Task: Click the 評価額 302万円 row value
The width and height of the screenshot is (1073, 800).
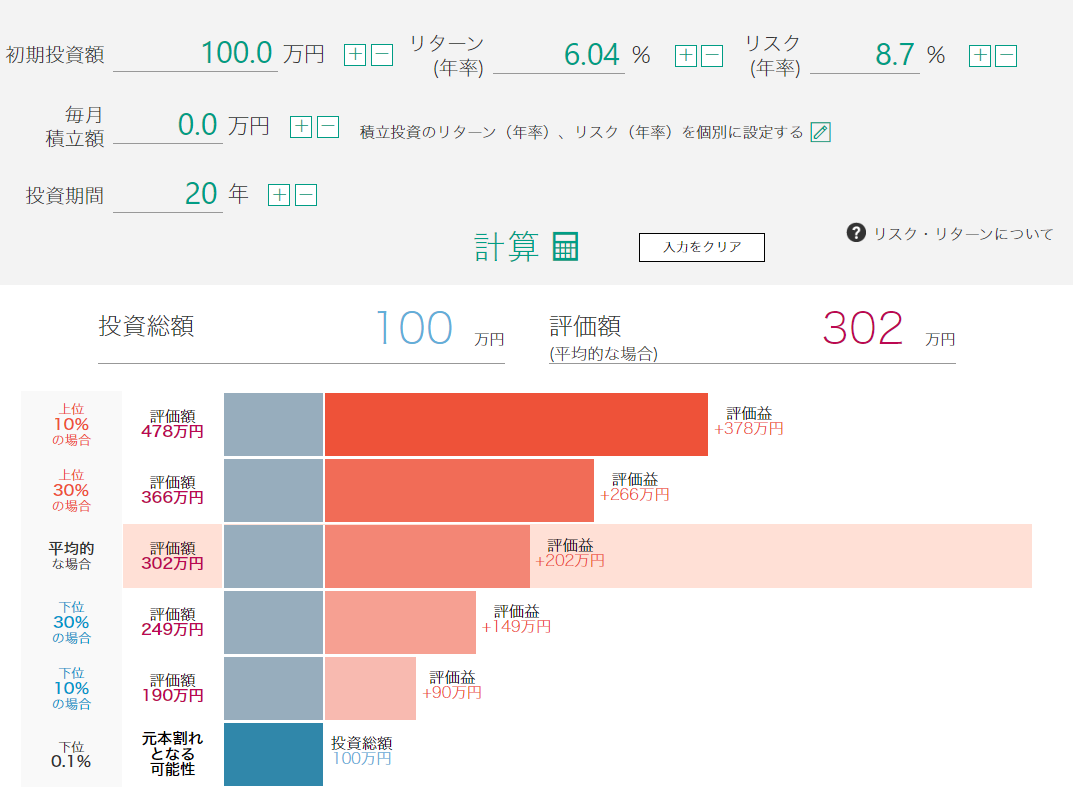Action: (x=172, y=556)
